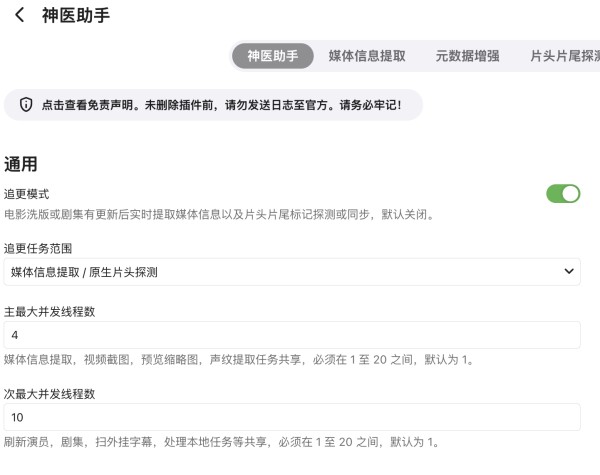
Task: Open the 元数据增强 tab
Action: coord(467,57)
